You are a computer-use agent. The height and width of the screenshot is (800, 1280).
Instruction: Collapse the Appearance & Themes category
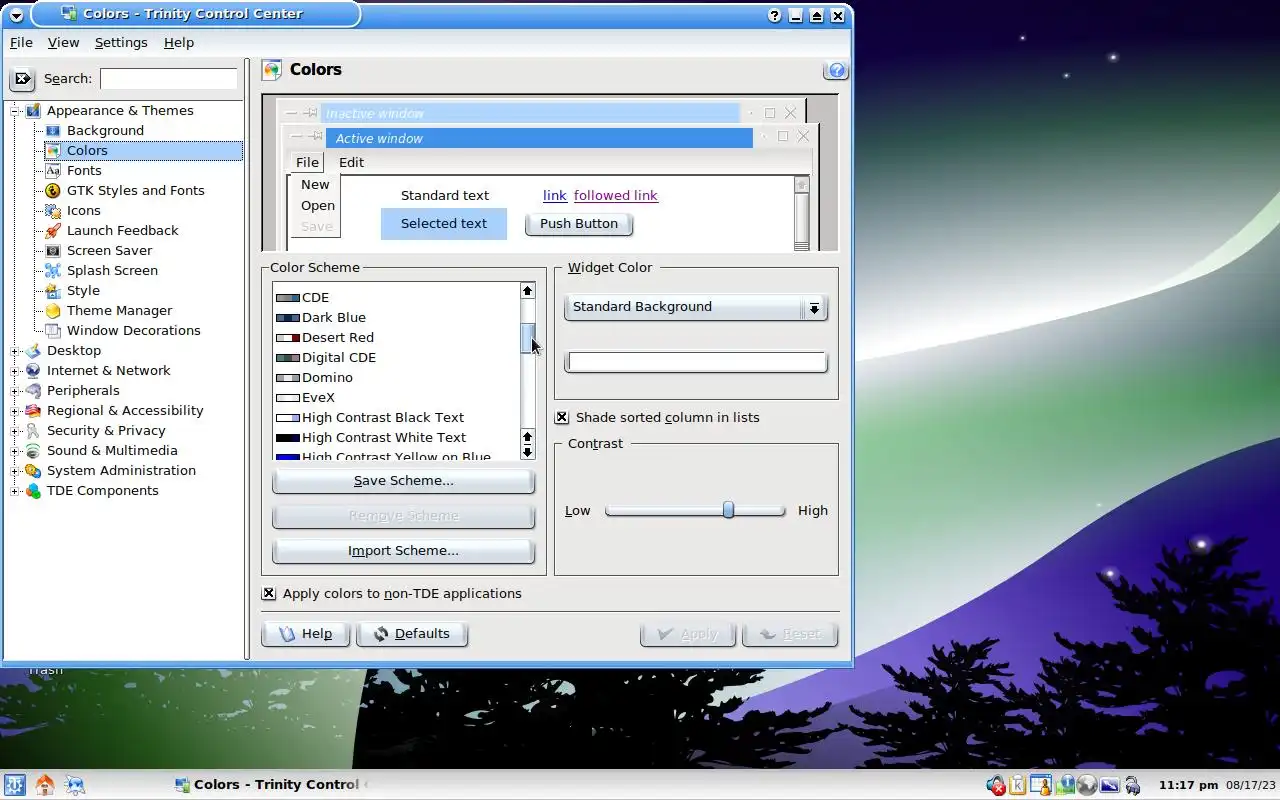tap(15, 110)
